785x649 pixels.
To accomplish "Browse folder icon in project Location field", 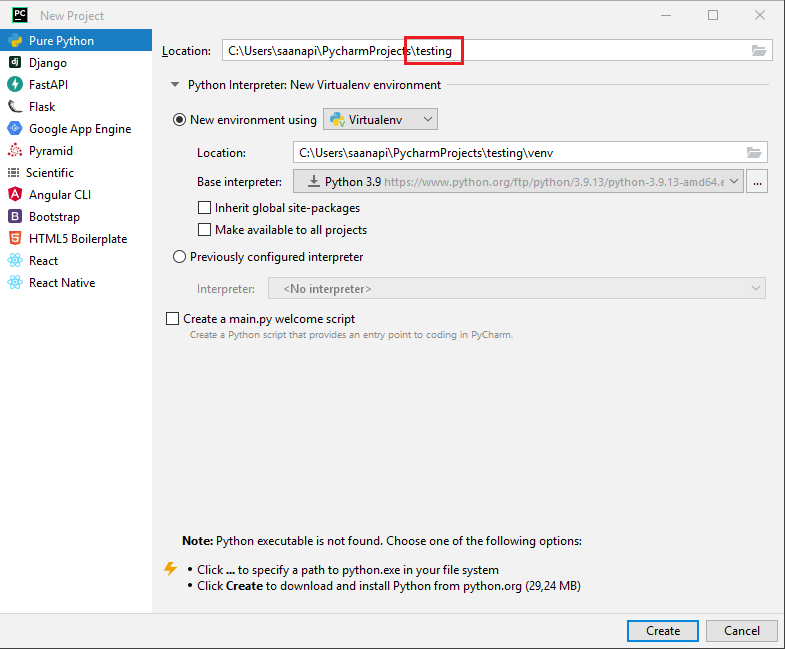I will coord(759,51).
